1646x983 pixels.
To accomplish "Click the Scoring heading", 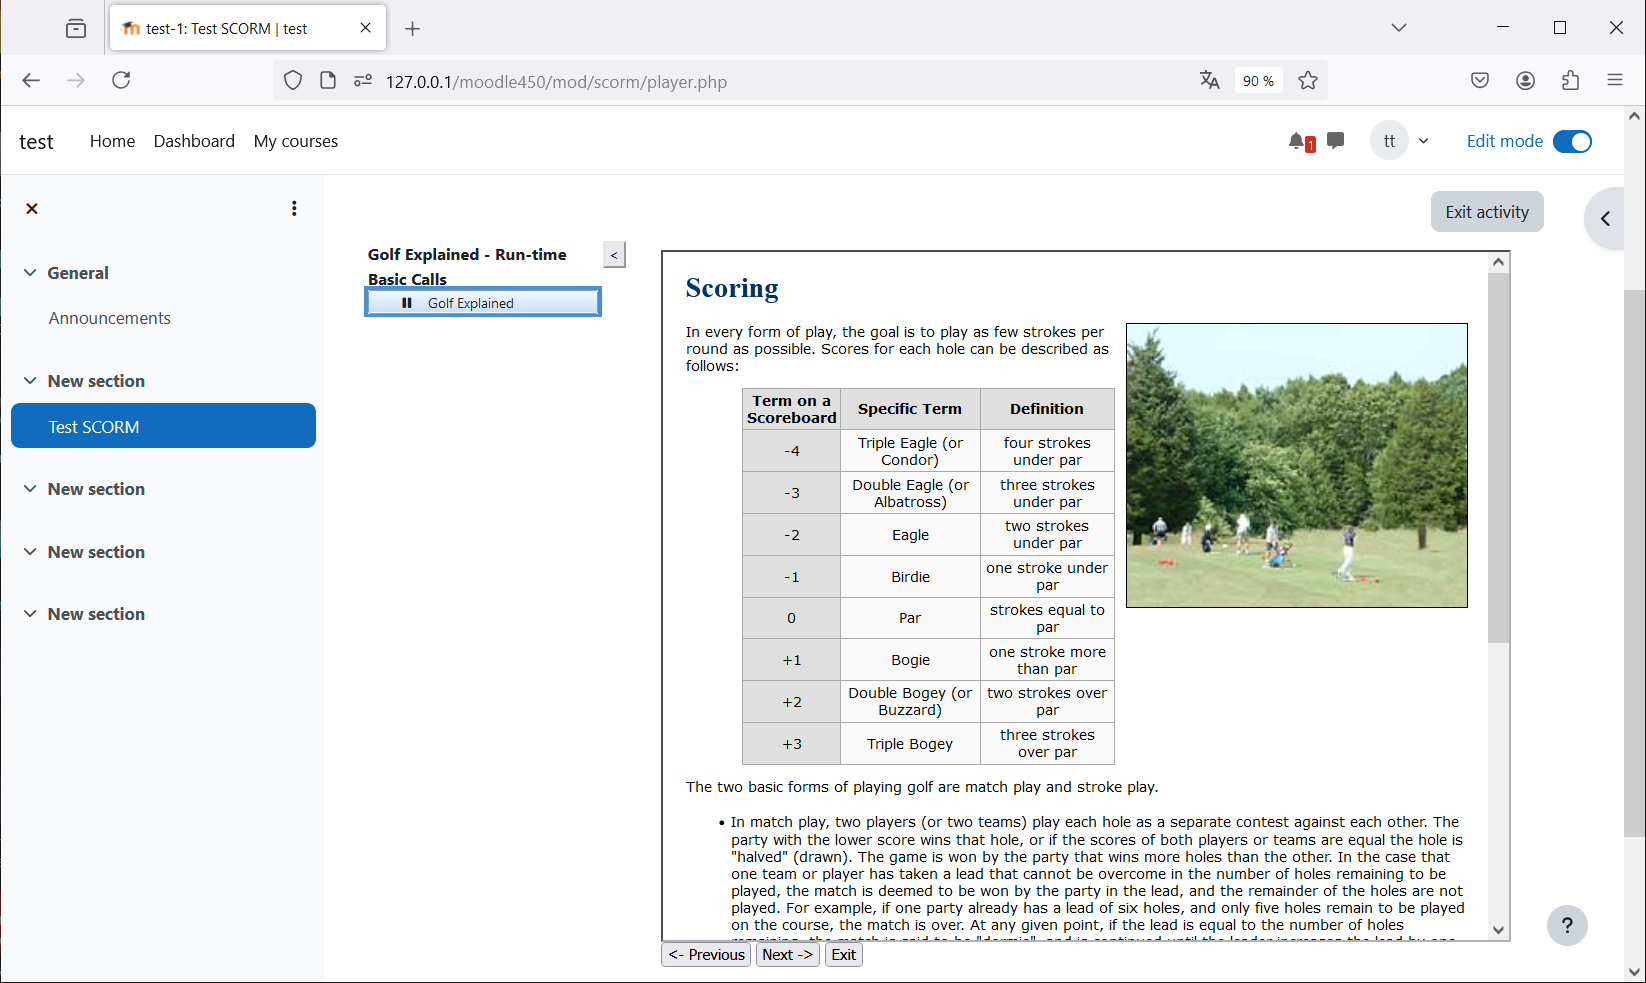I will pos(732,288).
